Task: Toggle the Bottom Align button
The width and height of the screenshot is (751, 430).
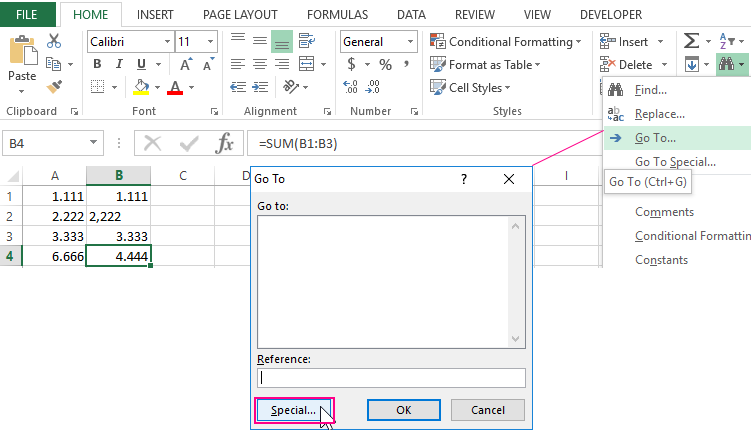Action: pos(281,41)
